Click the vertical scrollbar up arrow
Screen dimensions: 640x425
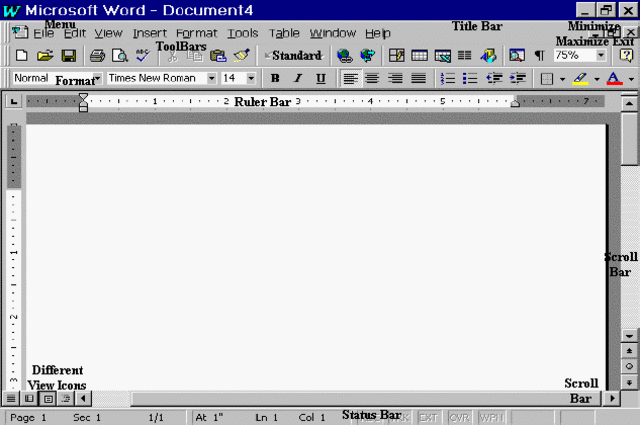[x=629, y=103]
